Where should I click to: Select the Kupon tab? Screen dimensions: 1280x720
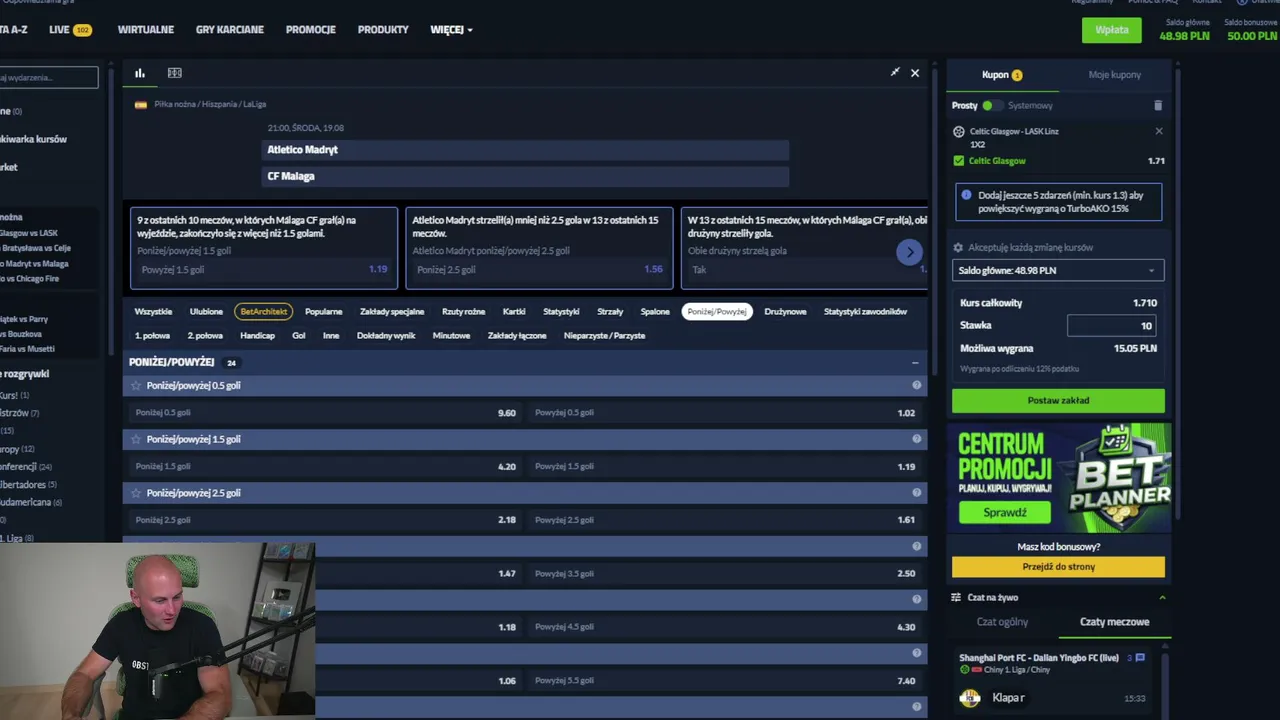tap(1002, 75)
